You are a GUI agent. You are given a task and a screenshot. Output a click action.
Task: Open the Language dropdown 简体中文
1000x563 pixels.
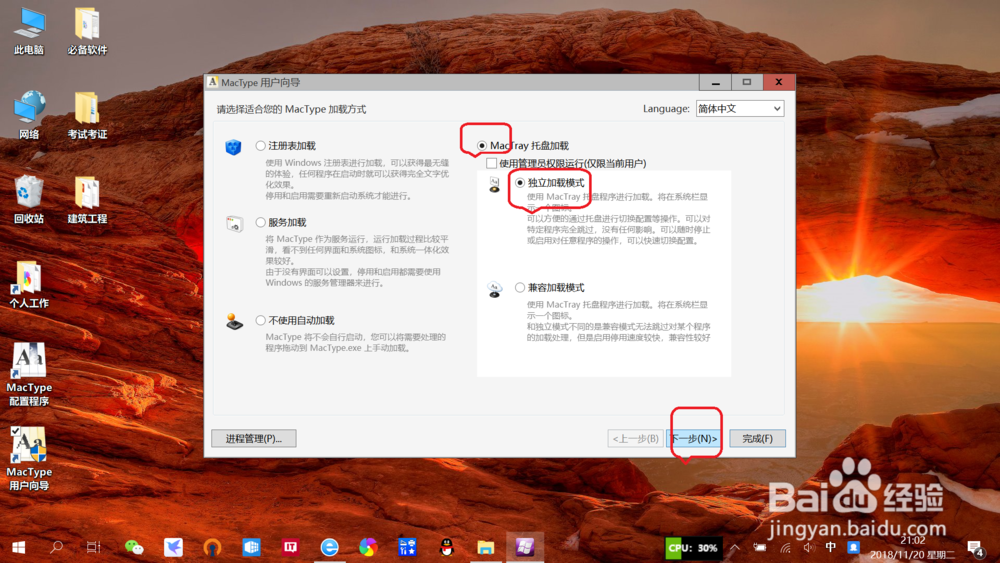pyautogui.click(x=739, y=108)
